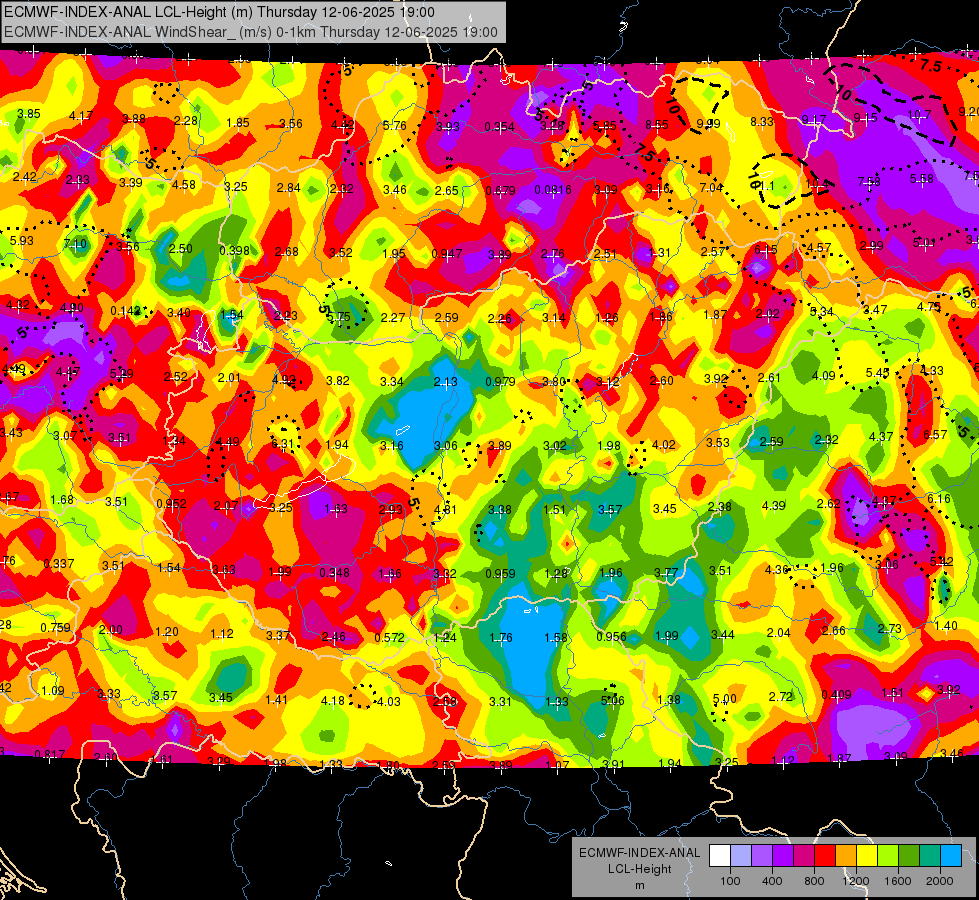The height and width of the screenshot is (900, 979).
Task: Click the wind shear value 5.75
Action: (338, 317)
